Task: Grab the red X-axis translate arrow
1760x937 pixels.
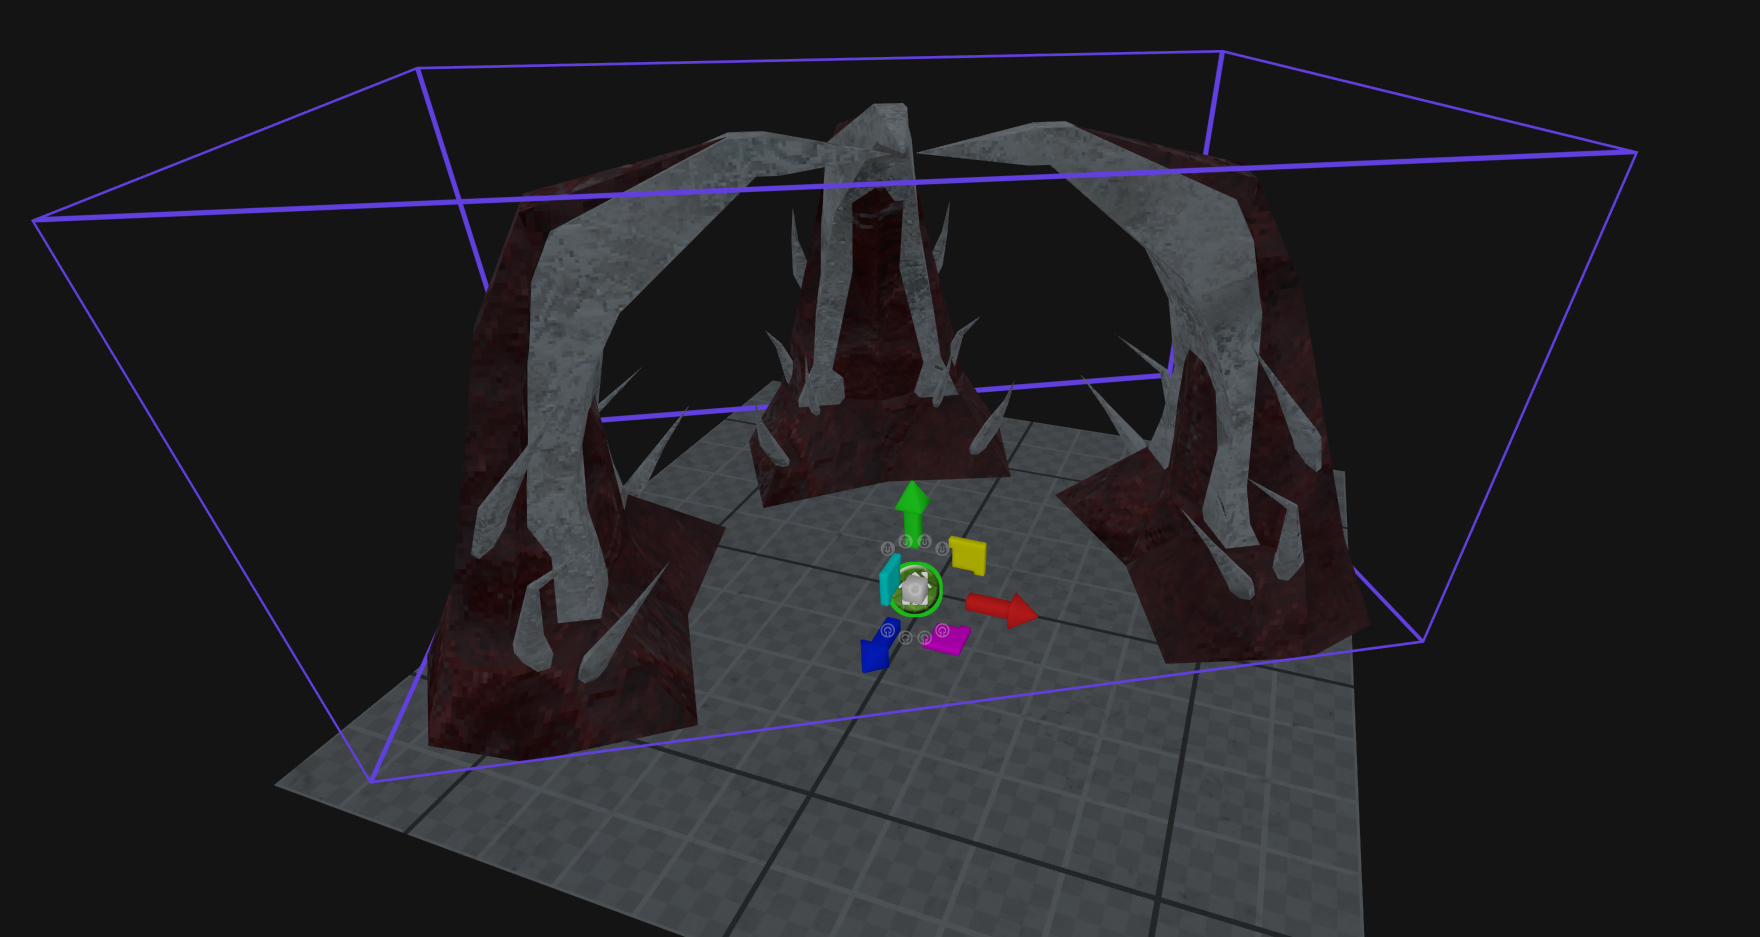Action: (1002, 609)
